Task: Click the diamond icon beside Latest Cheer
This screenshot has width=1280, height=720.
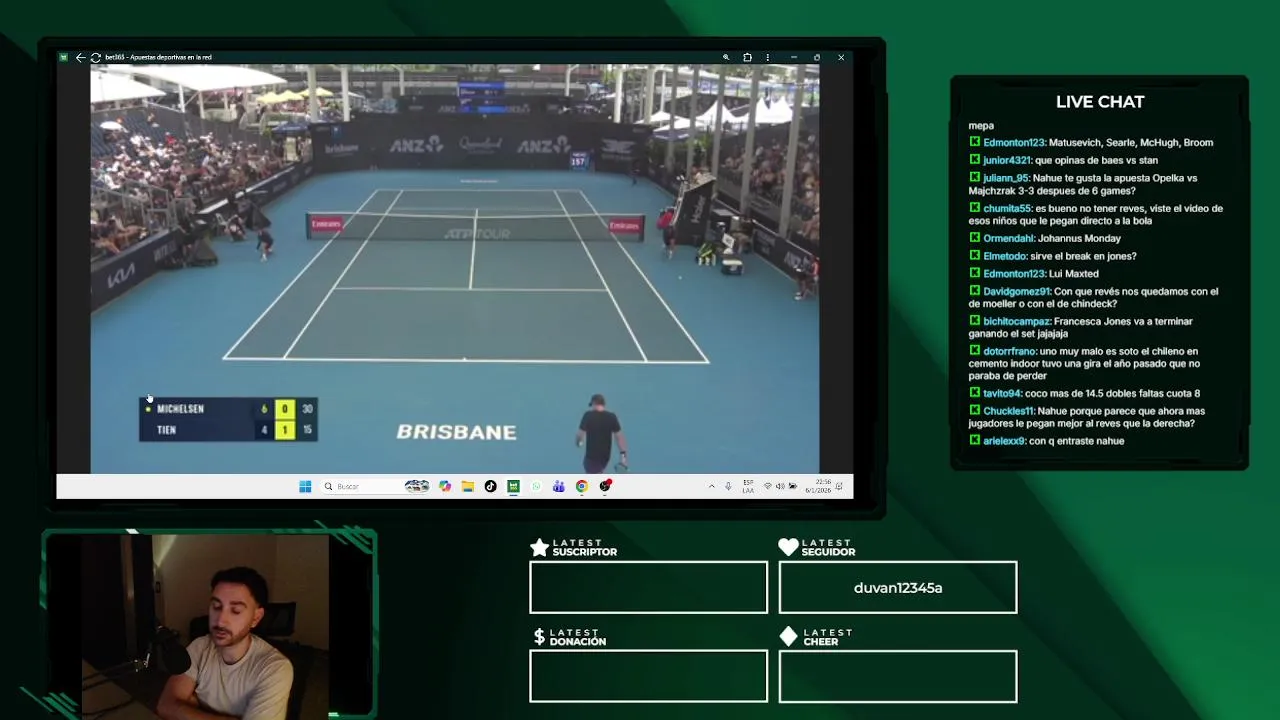Action: (x=788, y=637)
